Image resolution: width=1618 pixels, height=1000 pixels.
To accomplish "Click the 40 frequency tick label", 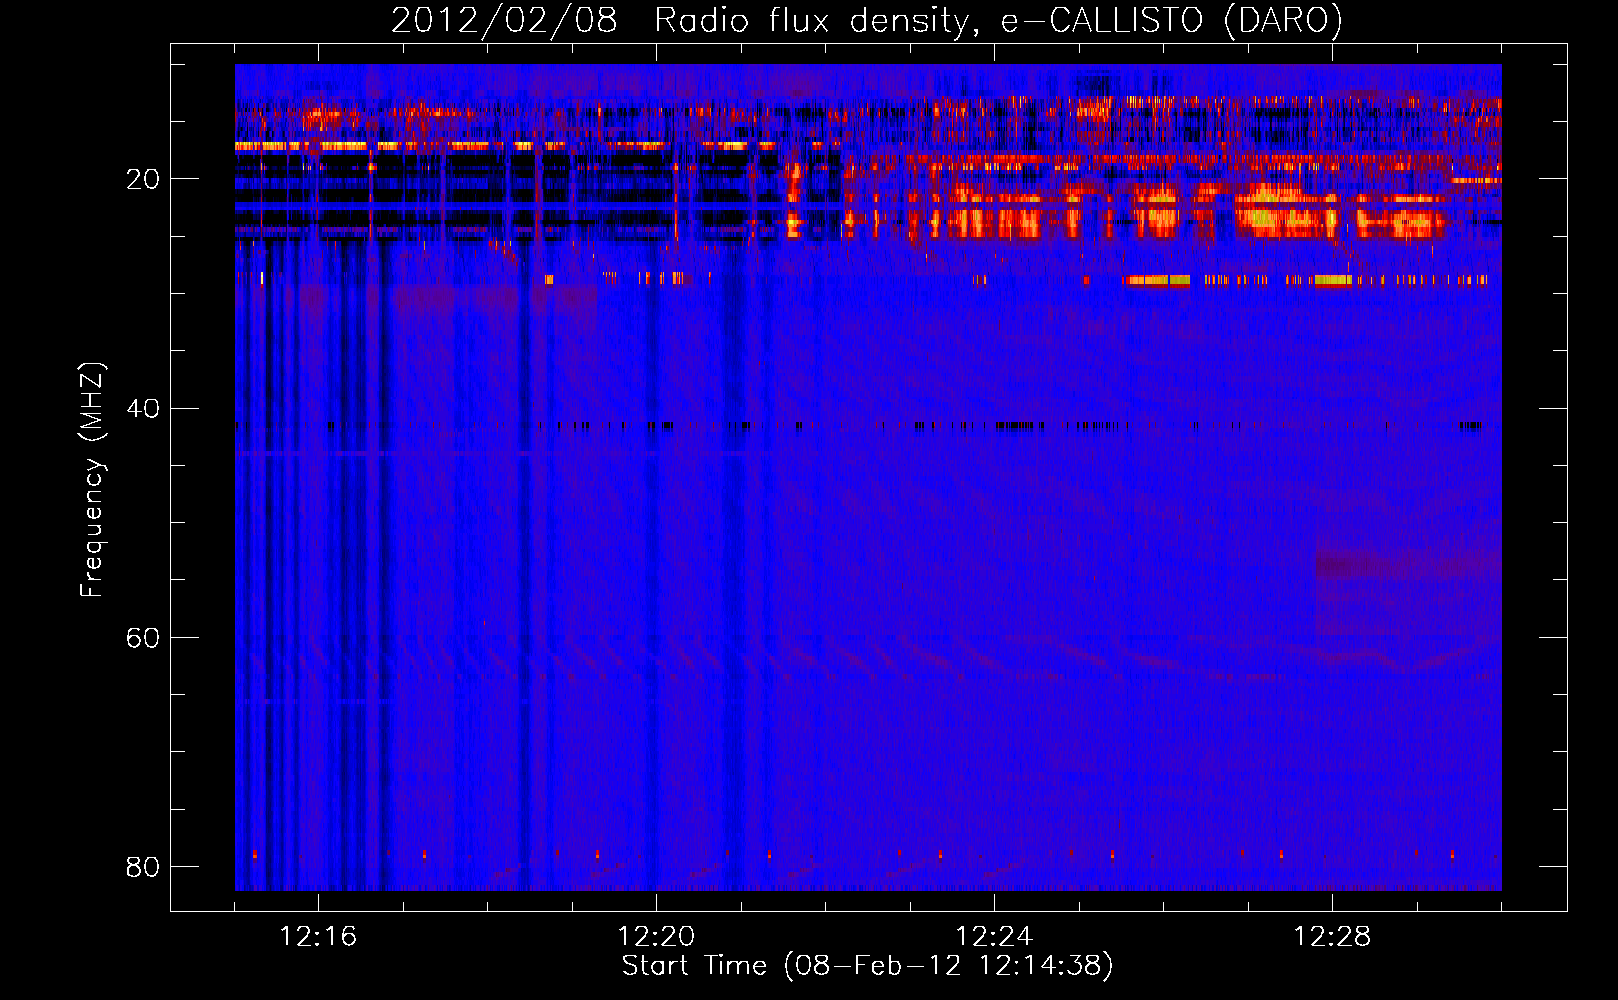I will coord(143,409).
